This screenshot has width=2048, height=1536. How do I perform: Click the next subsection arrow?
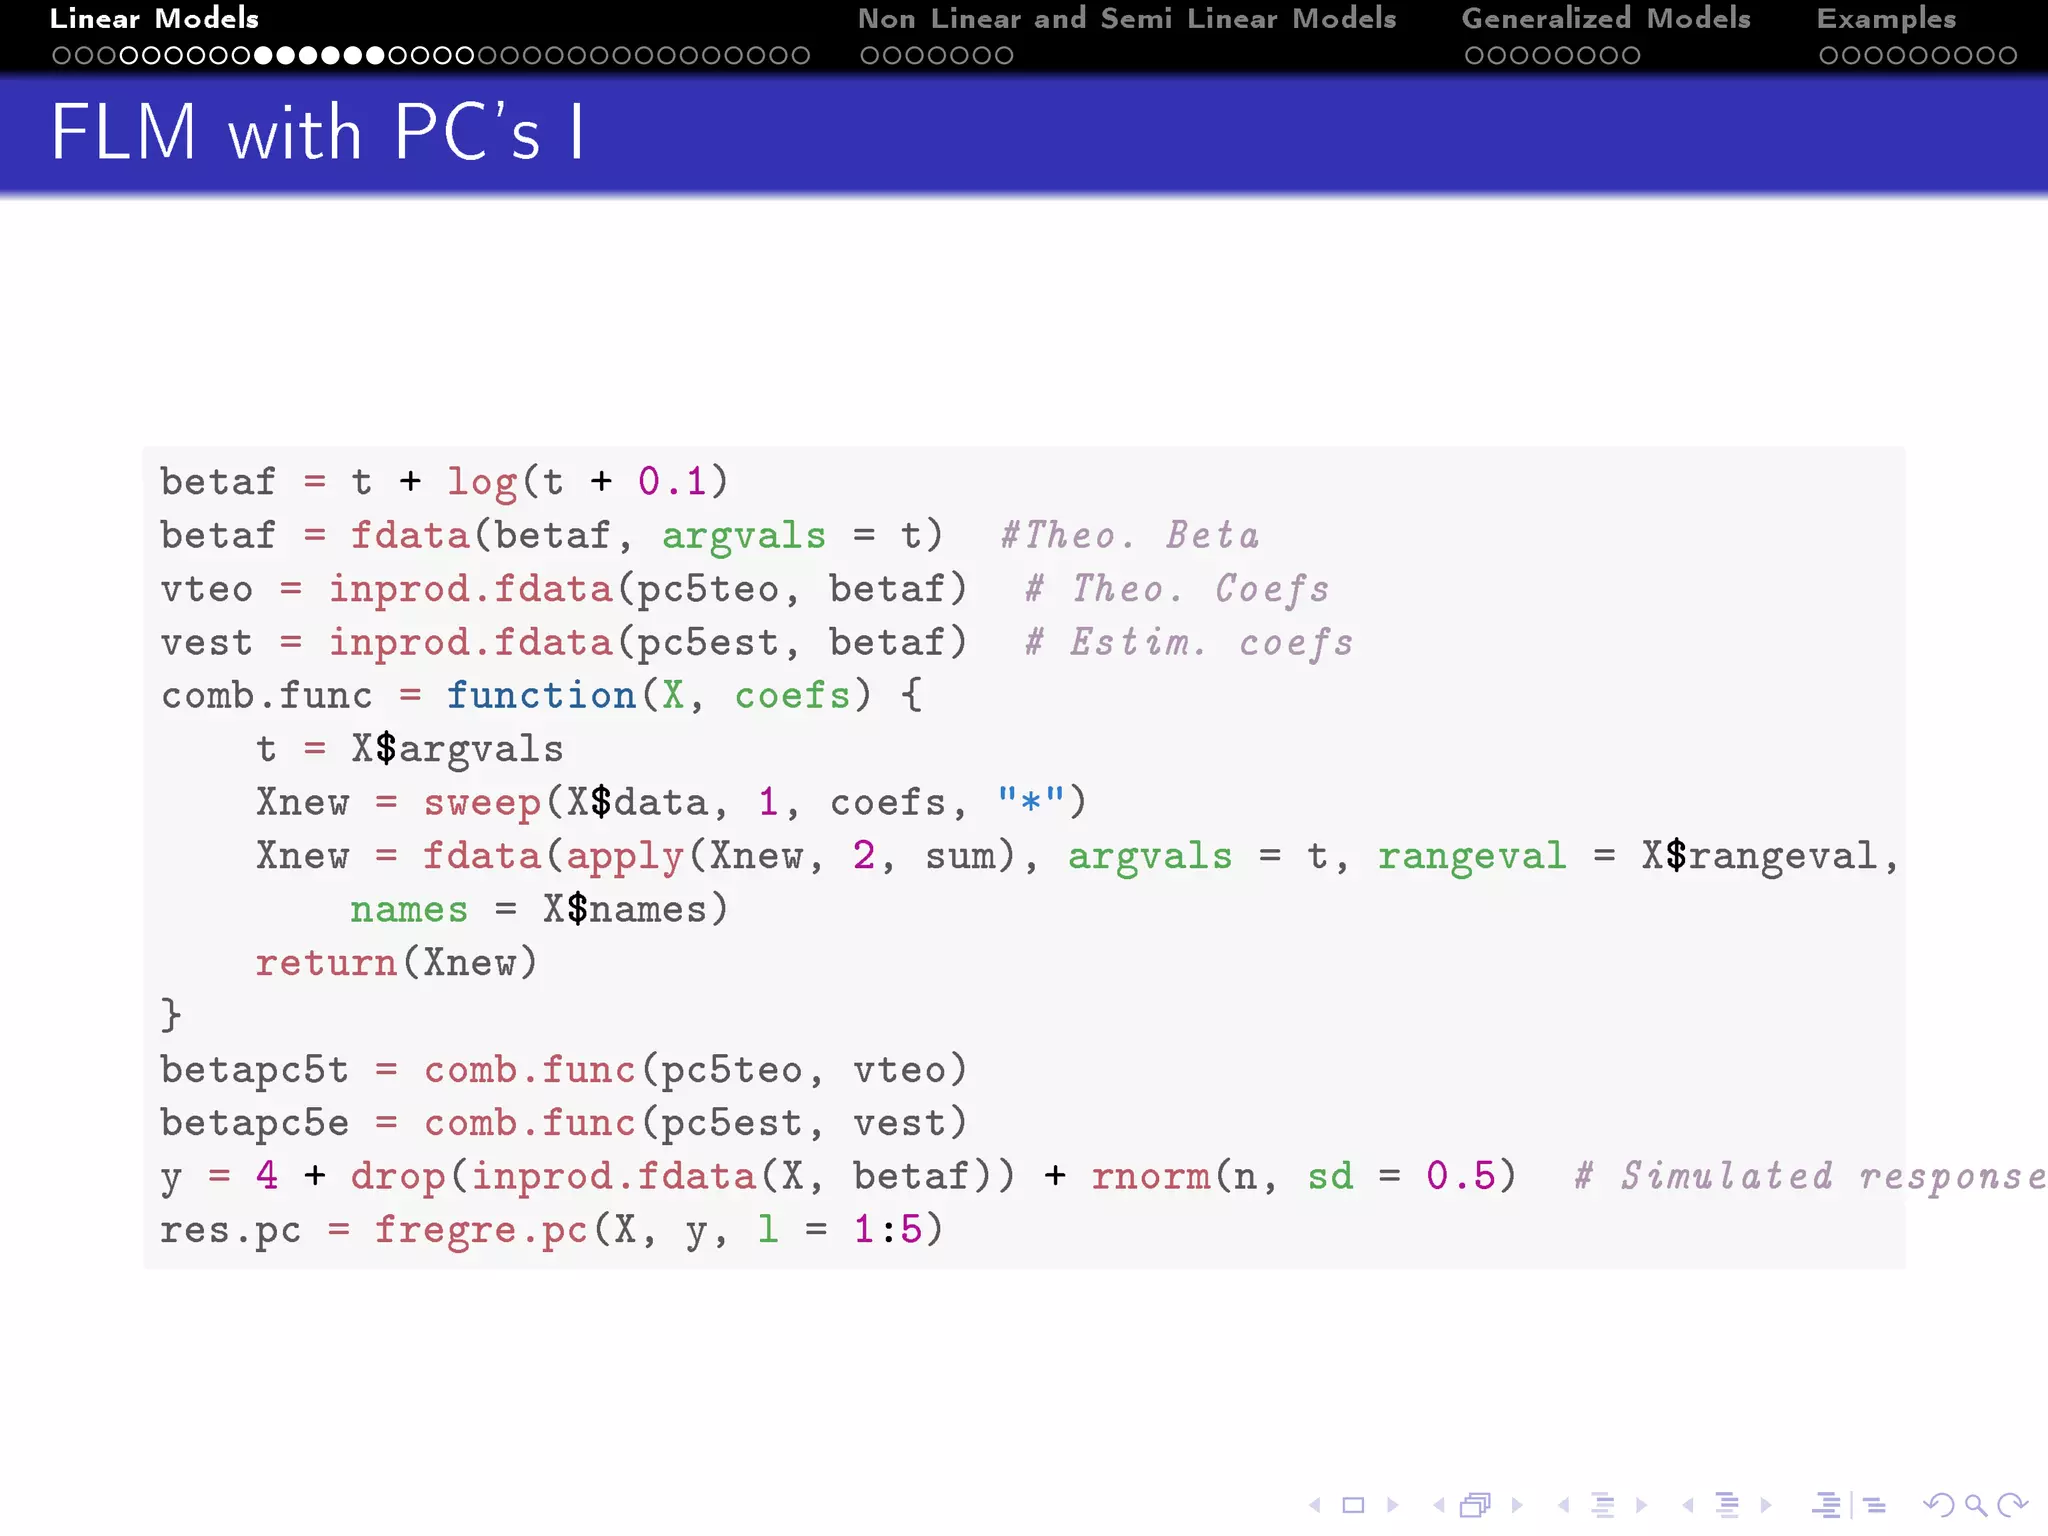(x=1641, y=1505)
